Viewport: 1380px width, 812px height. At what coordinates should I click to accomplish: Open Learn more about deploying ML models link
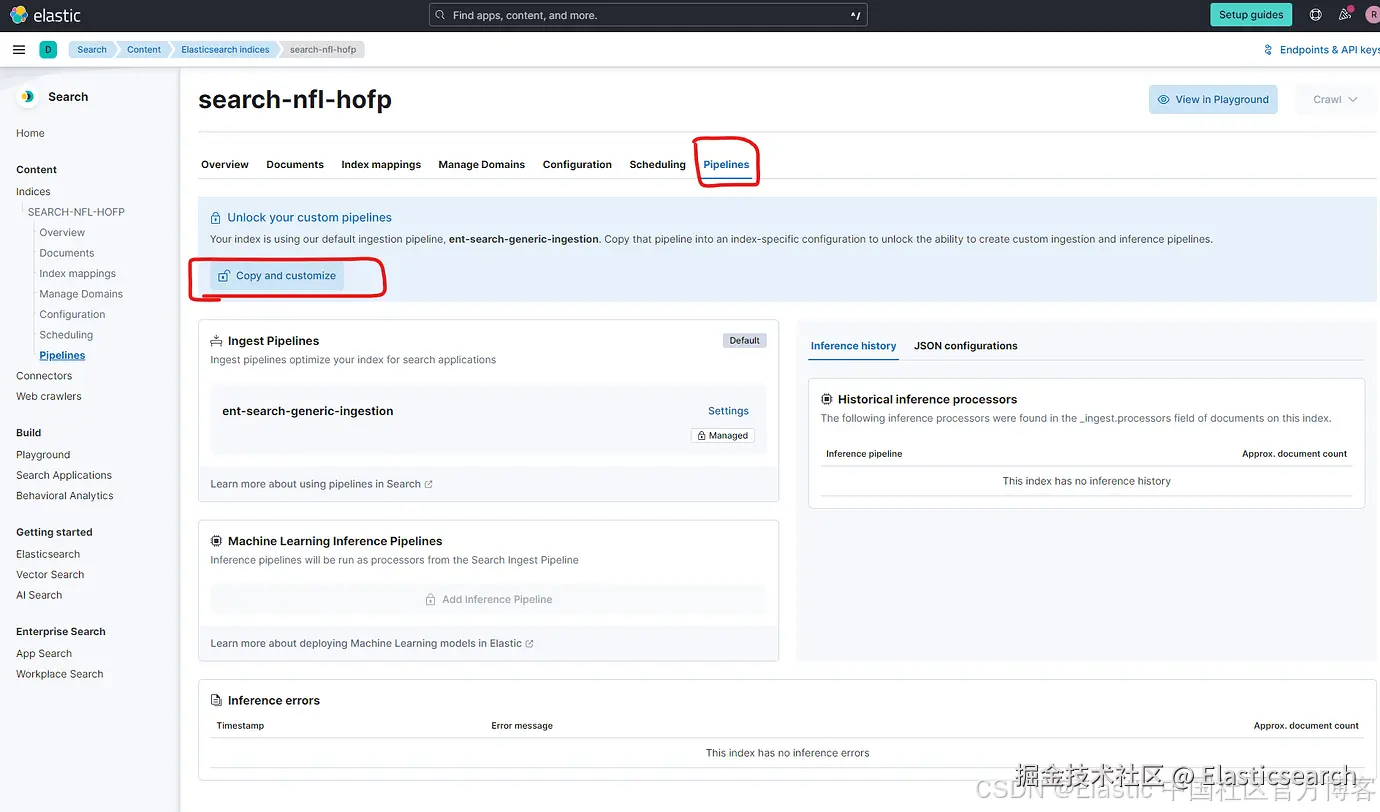(x=372, y=643)
